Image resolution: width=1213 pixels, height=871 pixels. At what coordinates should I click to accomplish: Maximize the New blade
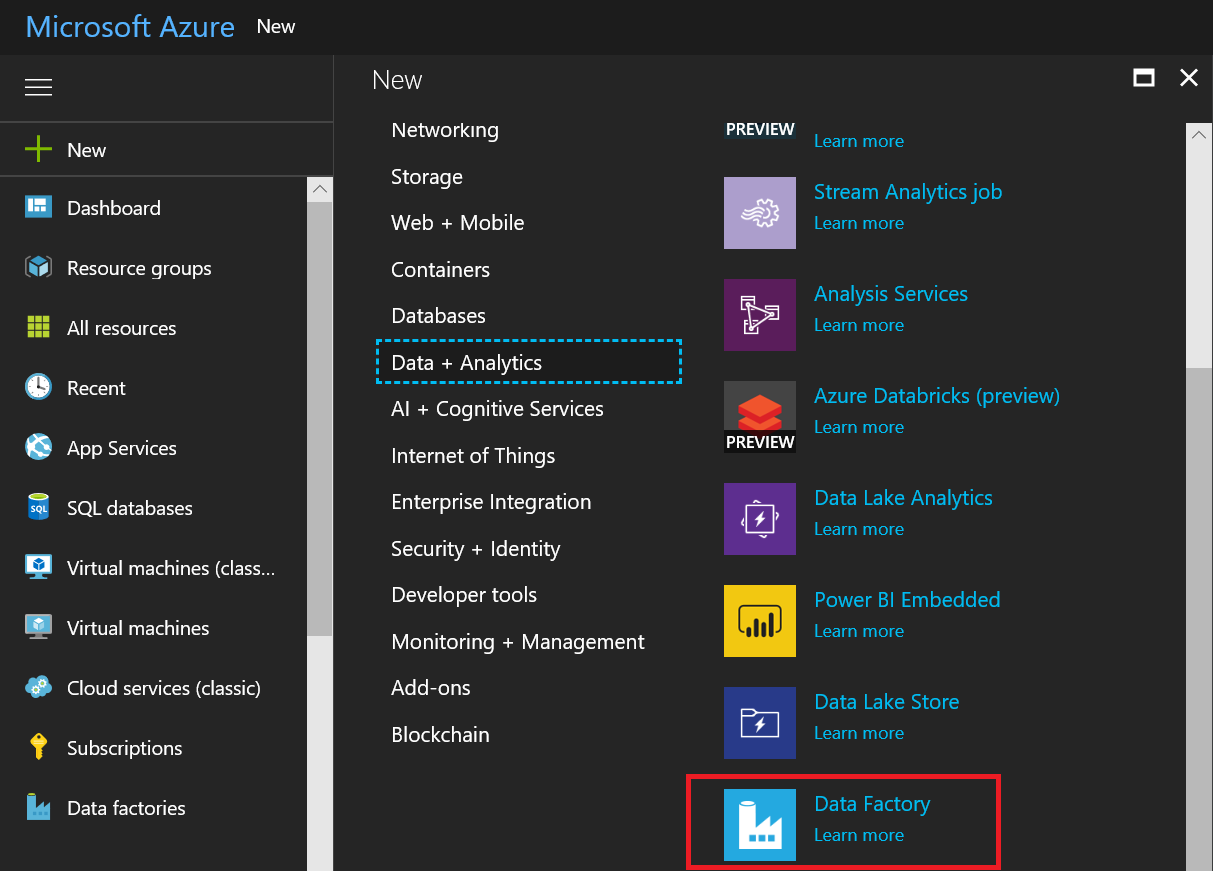coord(1144,78)
